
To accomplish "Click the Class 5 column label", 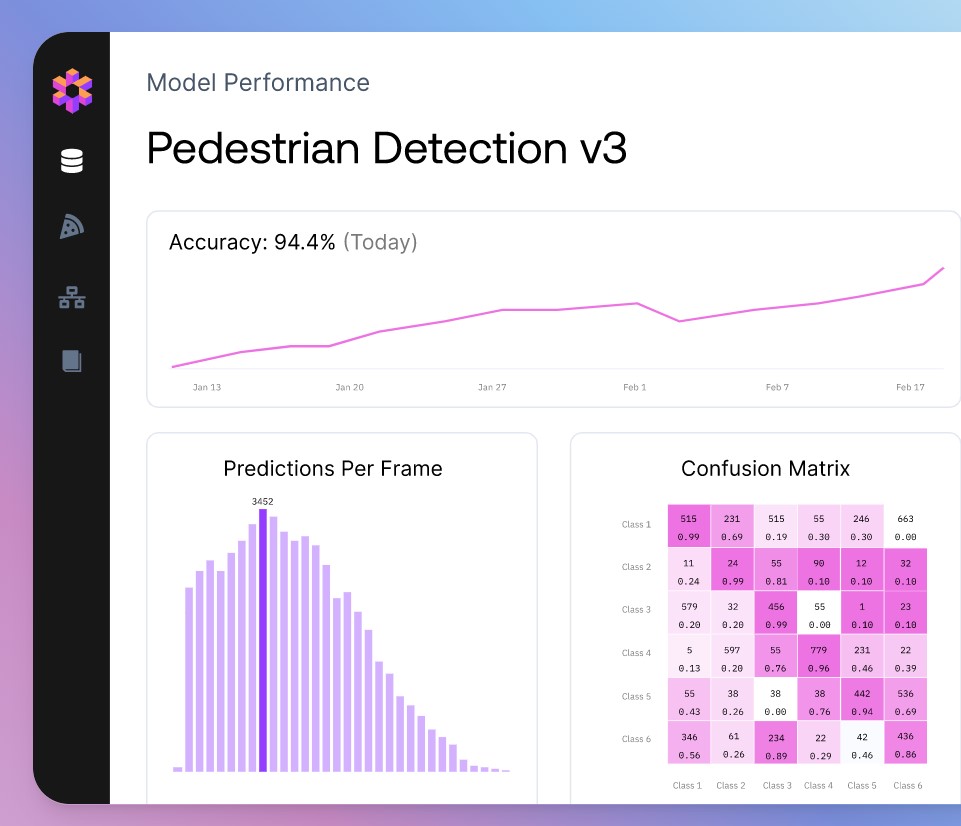I will [x=862, y=786].
